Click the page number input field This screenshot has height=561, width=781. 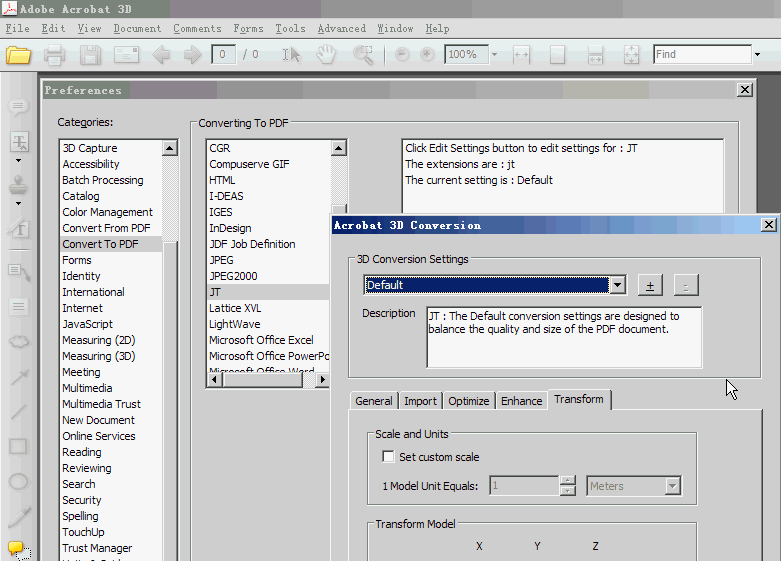tap(223, 54)
